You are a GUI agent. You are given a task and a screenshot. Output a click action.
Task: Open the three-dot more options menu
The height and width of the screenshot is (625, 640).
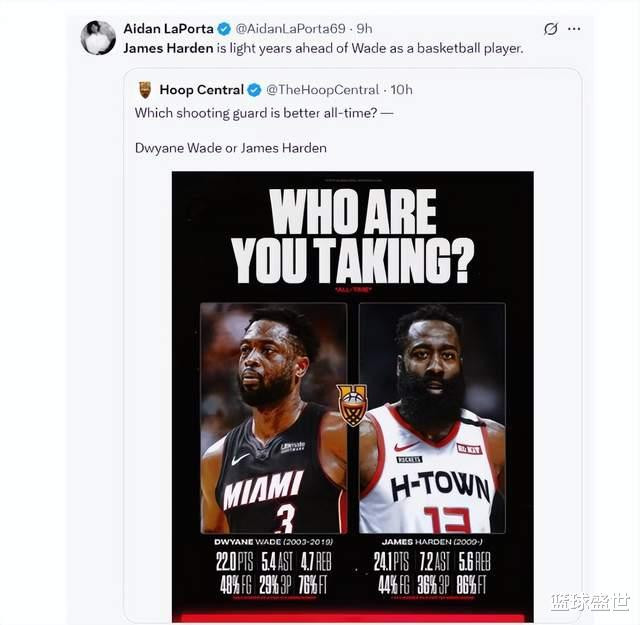pos(574,29)
